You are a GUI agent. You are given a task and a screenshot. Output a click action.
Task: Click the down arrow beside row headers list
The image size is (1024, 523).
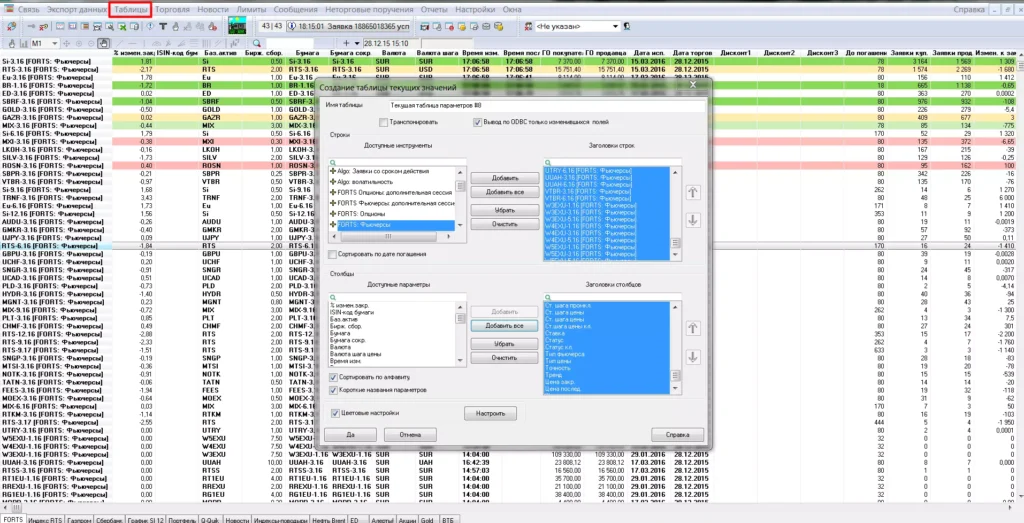pyautogui.click(x=695, y=220)
